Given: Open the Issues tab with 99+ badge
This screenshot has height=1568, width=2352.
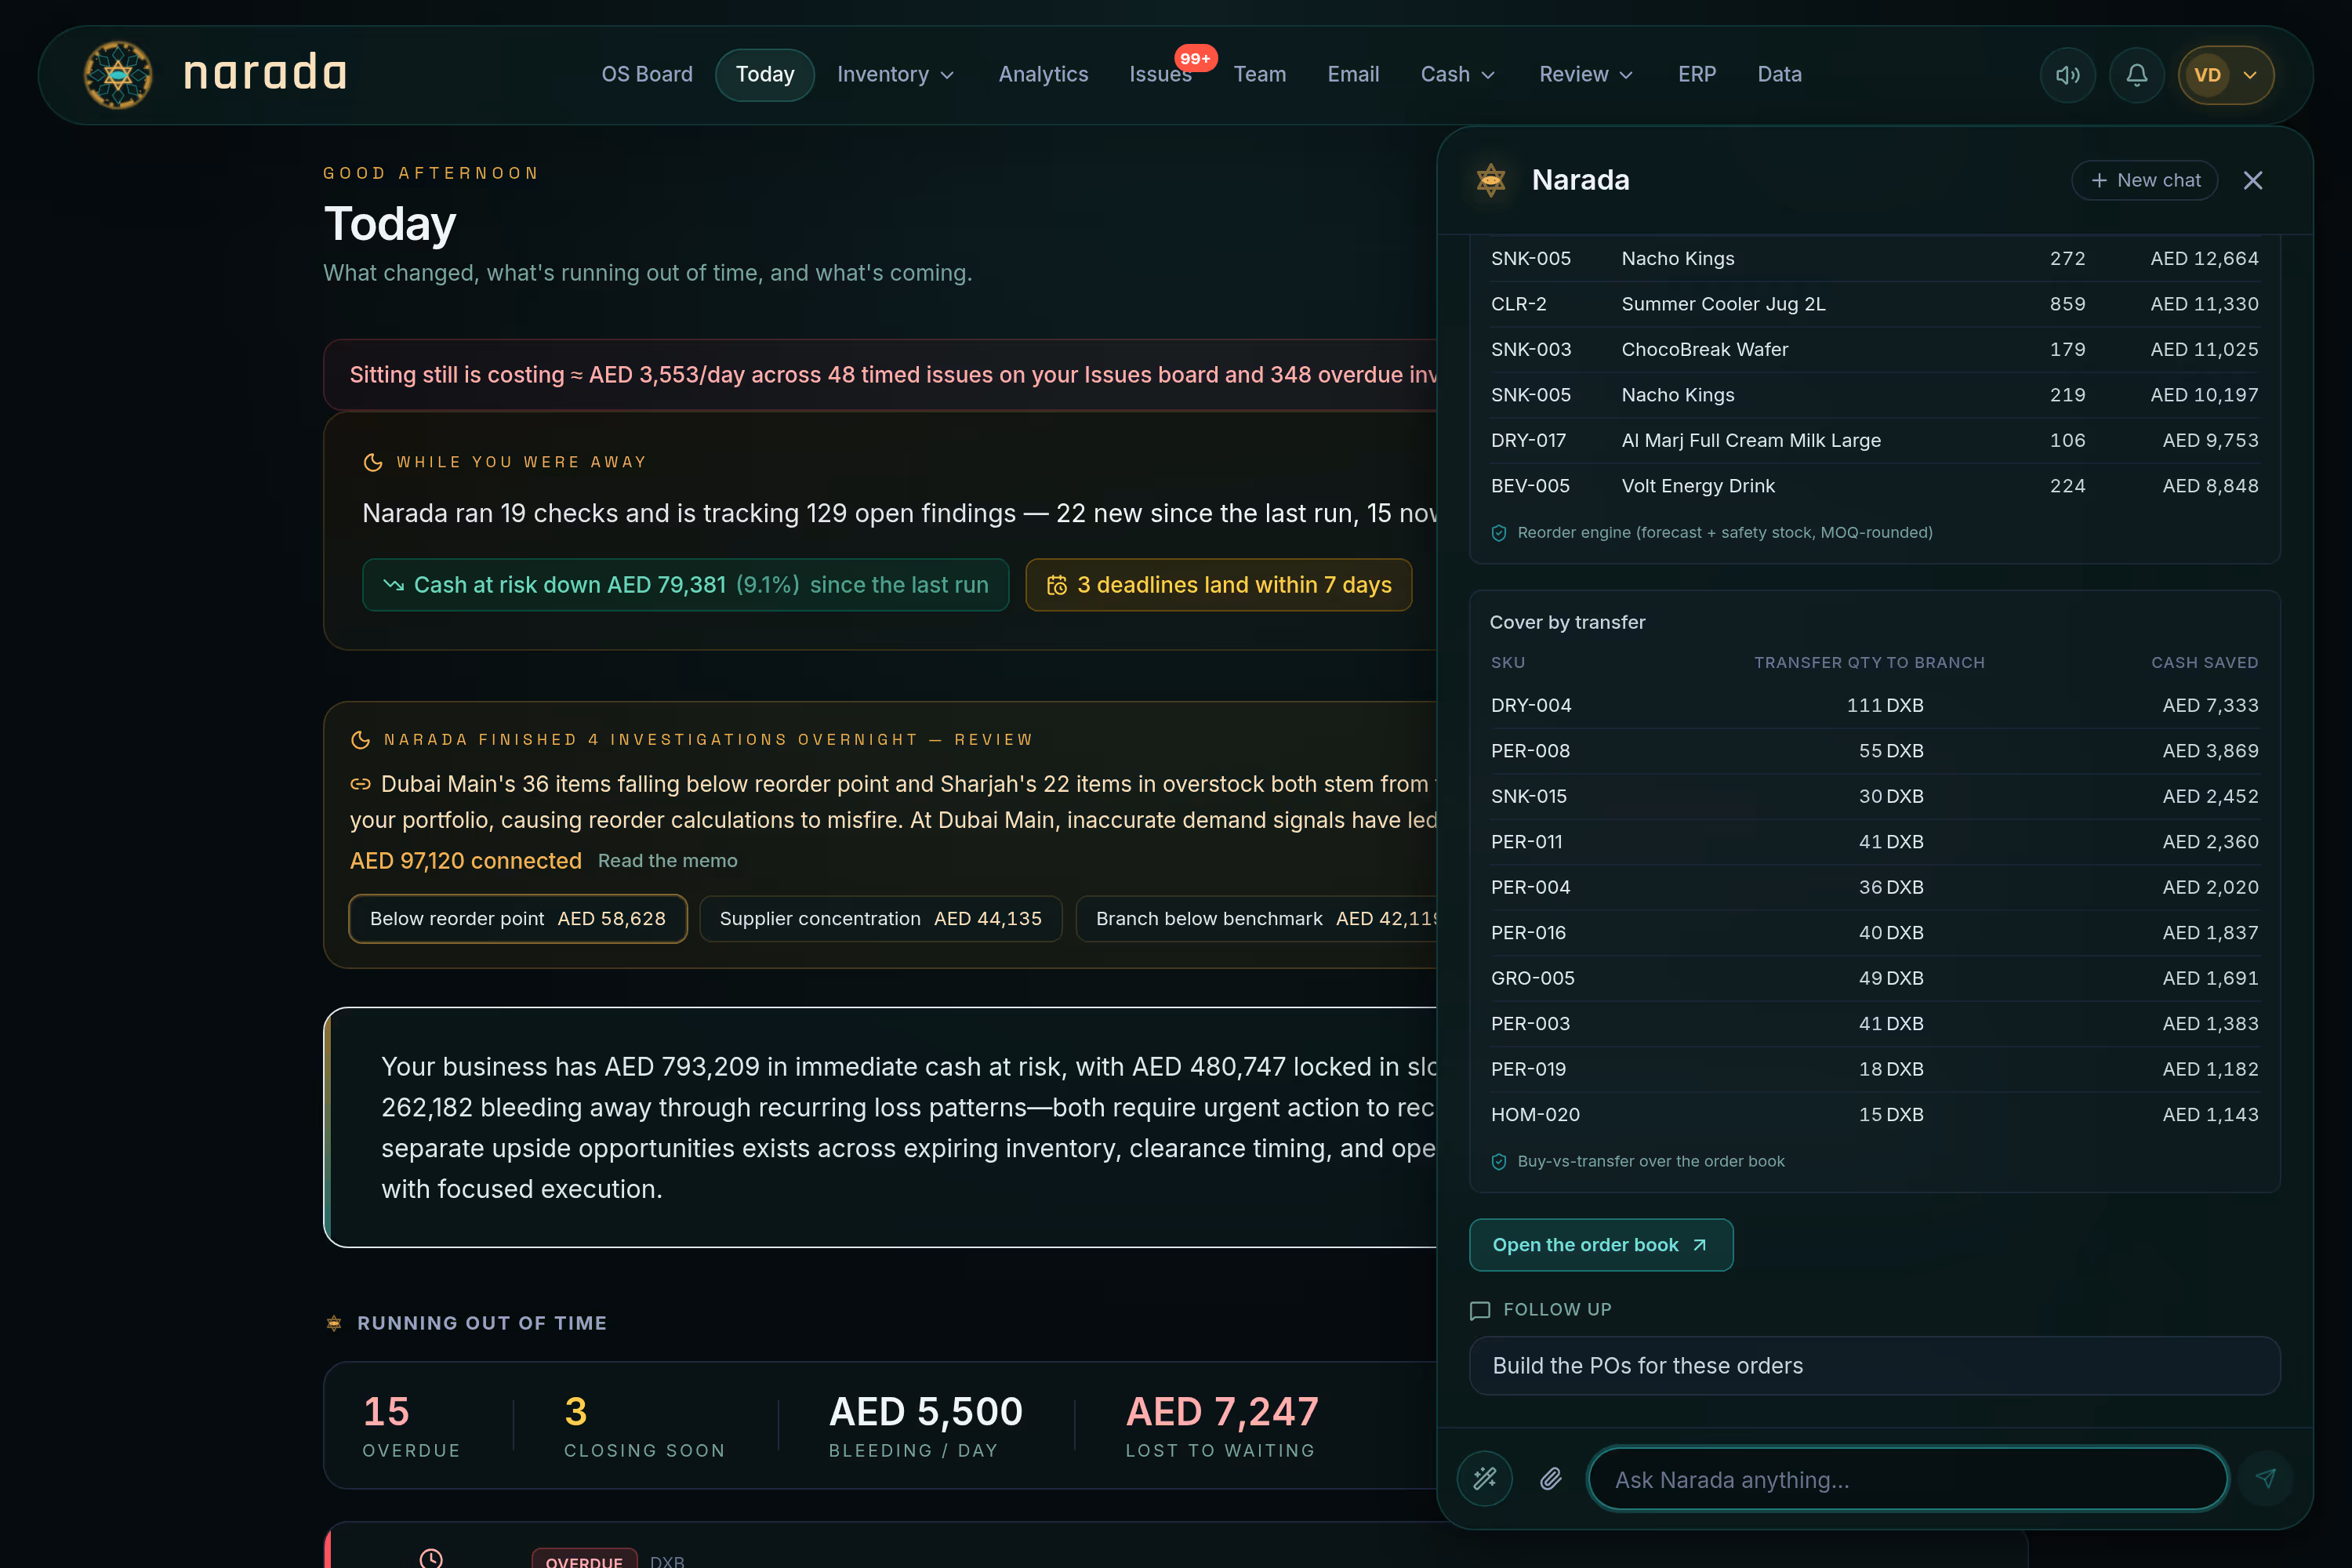Looking at the screenshot, I should (x=1161, y=75).
